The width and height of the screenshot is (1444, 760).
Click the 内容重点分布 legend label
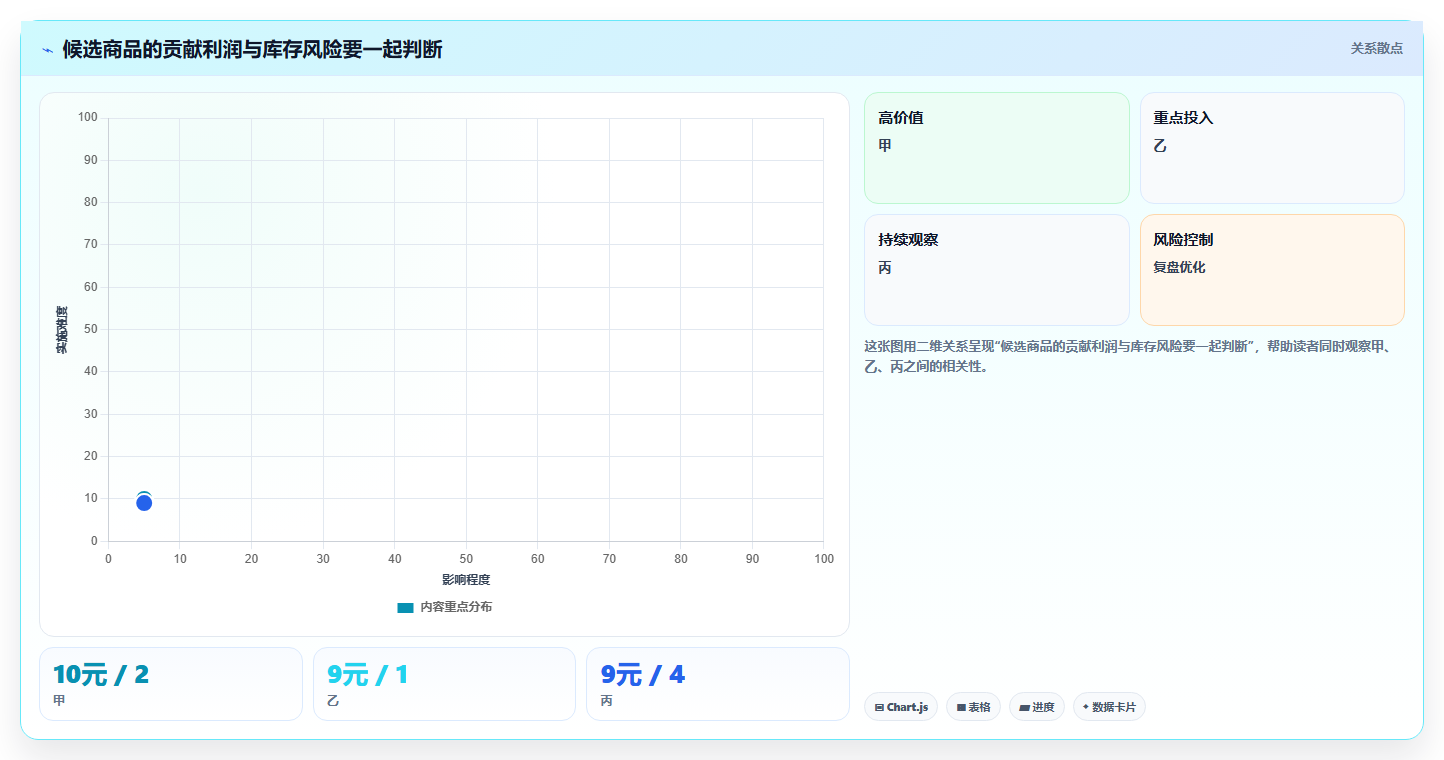[x=456, y=608]
